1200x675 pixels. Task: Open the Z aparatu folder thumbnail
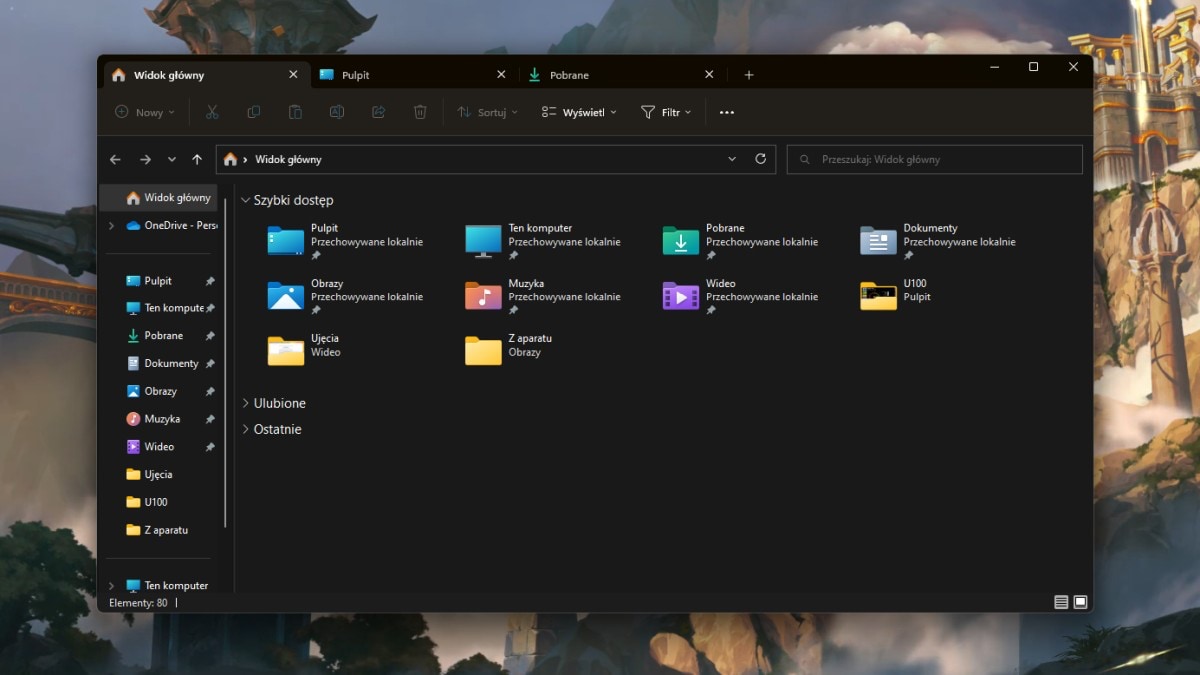(483, 350)
